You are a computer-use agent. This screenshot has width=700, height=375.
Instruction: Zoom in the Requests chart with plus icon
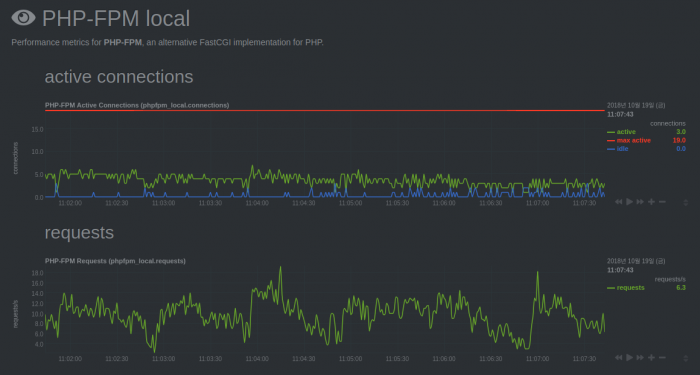click(651, 357)
